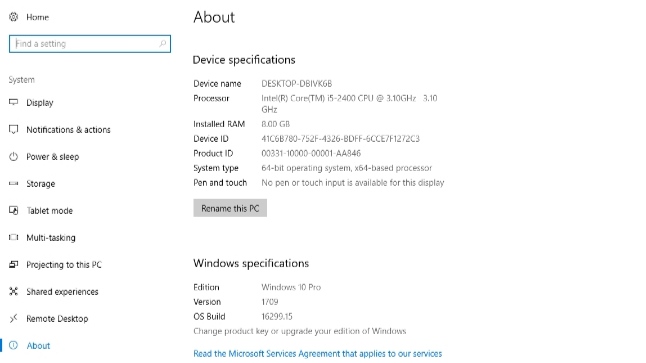Screen dimensions: 646x363
Task: Open Change product key or upgrade link
Action: pos(300,331)
